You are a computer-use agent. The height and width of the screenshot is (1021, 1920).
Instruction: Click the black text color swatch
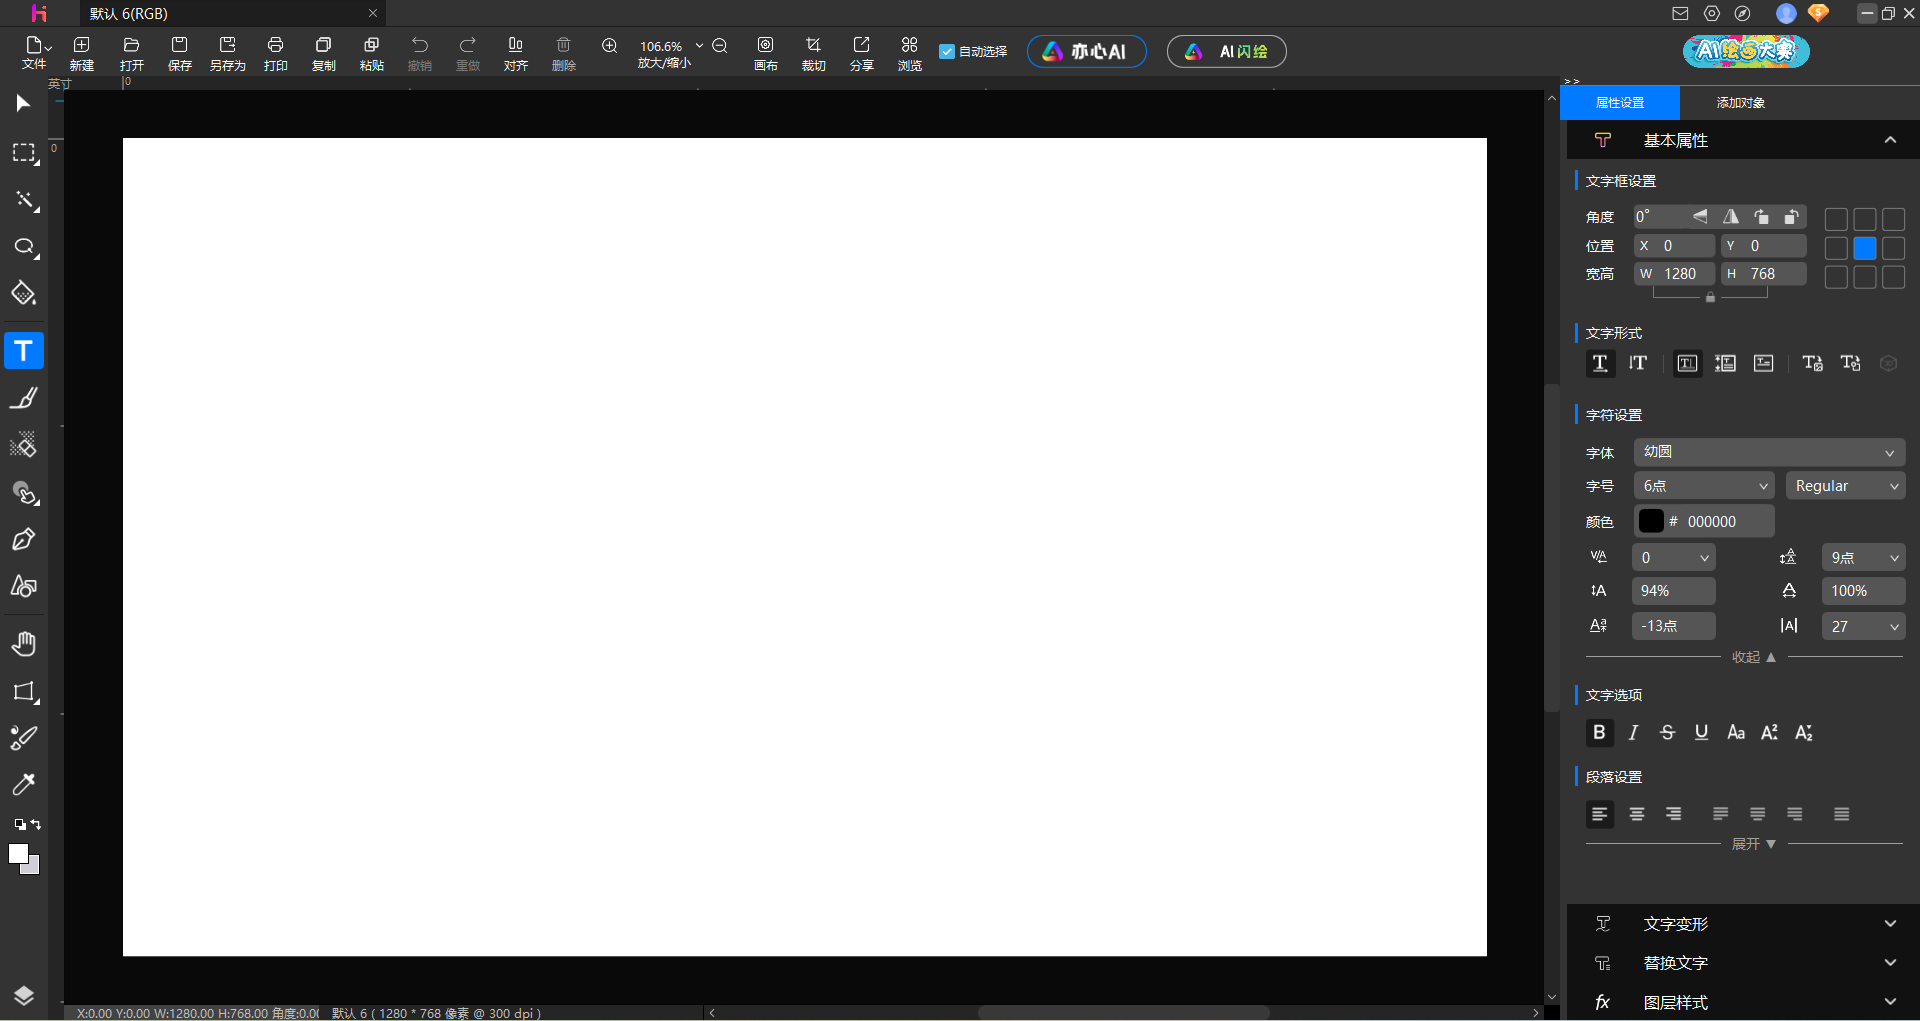tap(1651, 522)
